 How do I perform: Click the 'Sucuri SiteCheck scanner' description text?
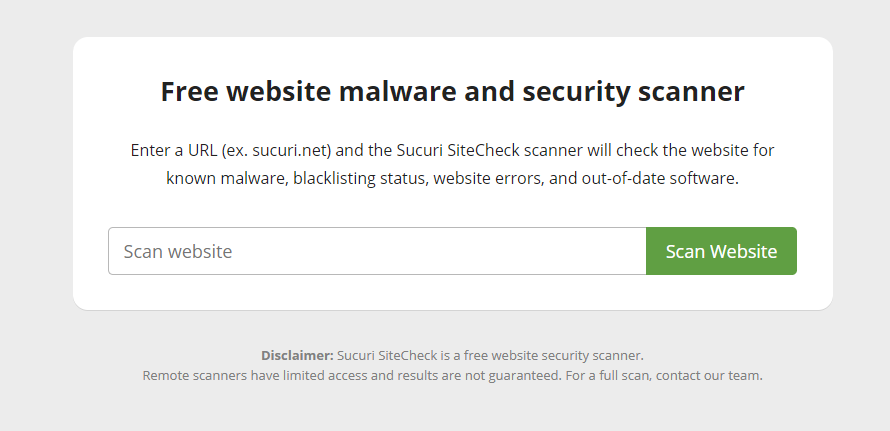(489, 150)
